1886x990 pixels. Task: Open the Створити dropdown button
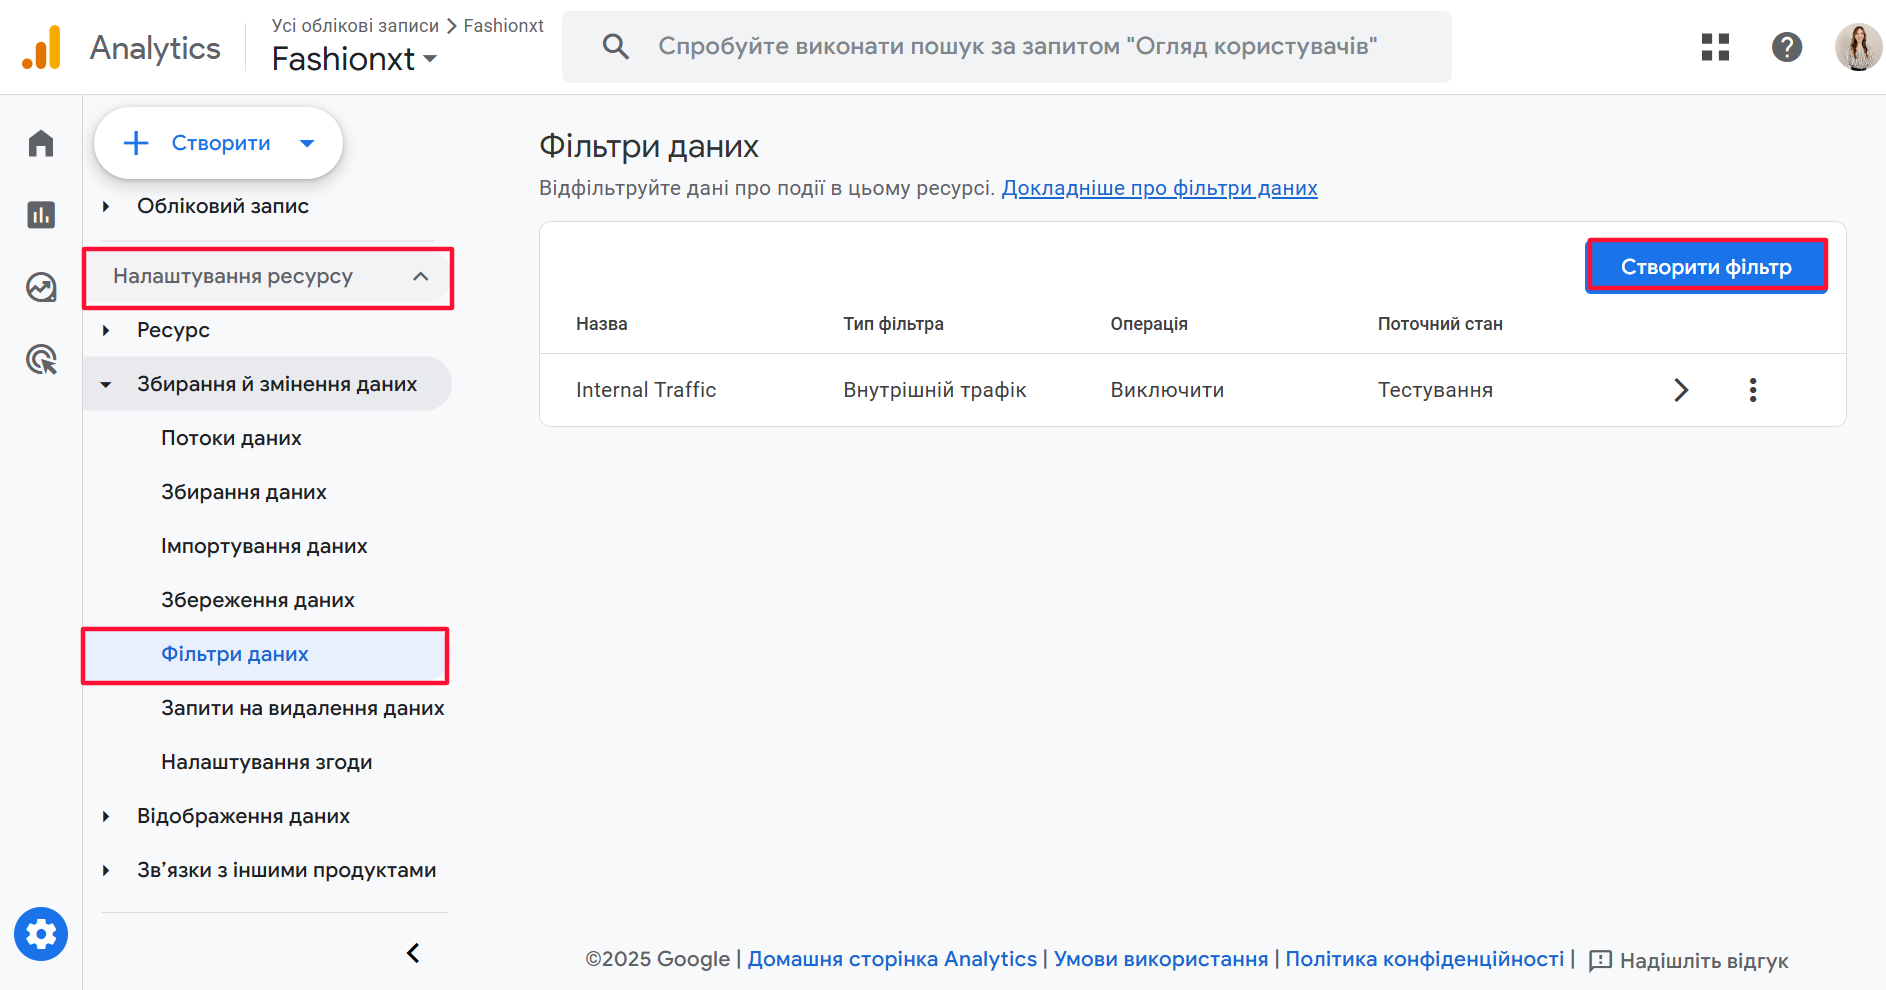click(x=218, y=143)
